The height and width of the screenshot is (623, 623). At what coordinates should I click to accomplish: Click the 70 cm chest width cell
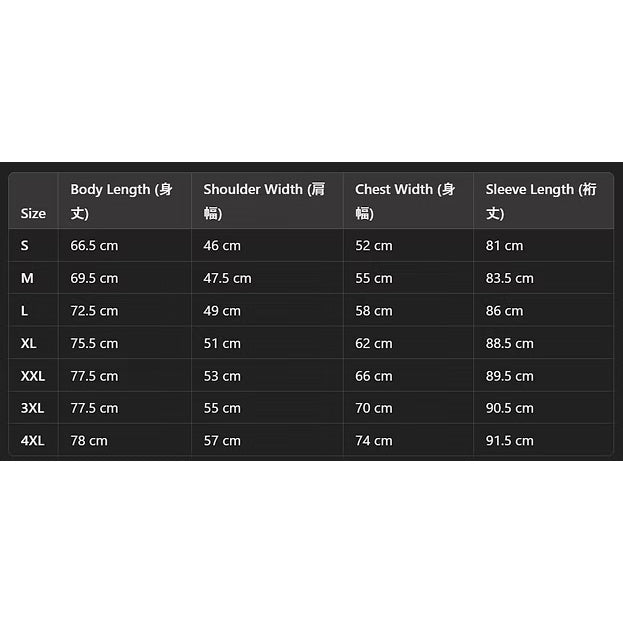(373, 408)
